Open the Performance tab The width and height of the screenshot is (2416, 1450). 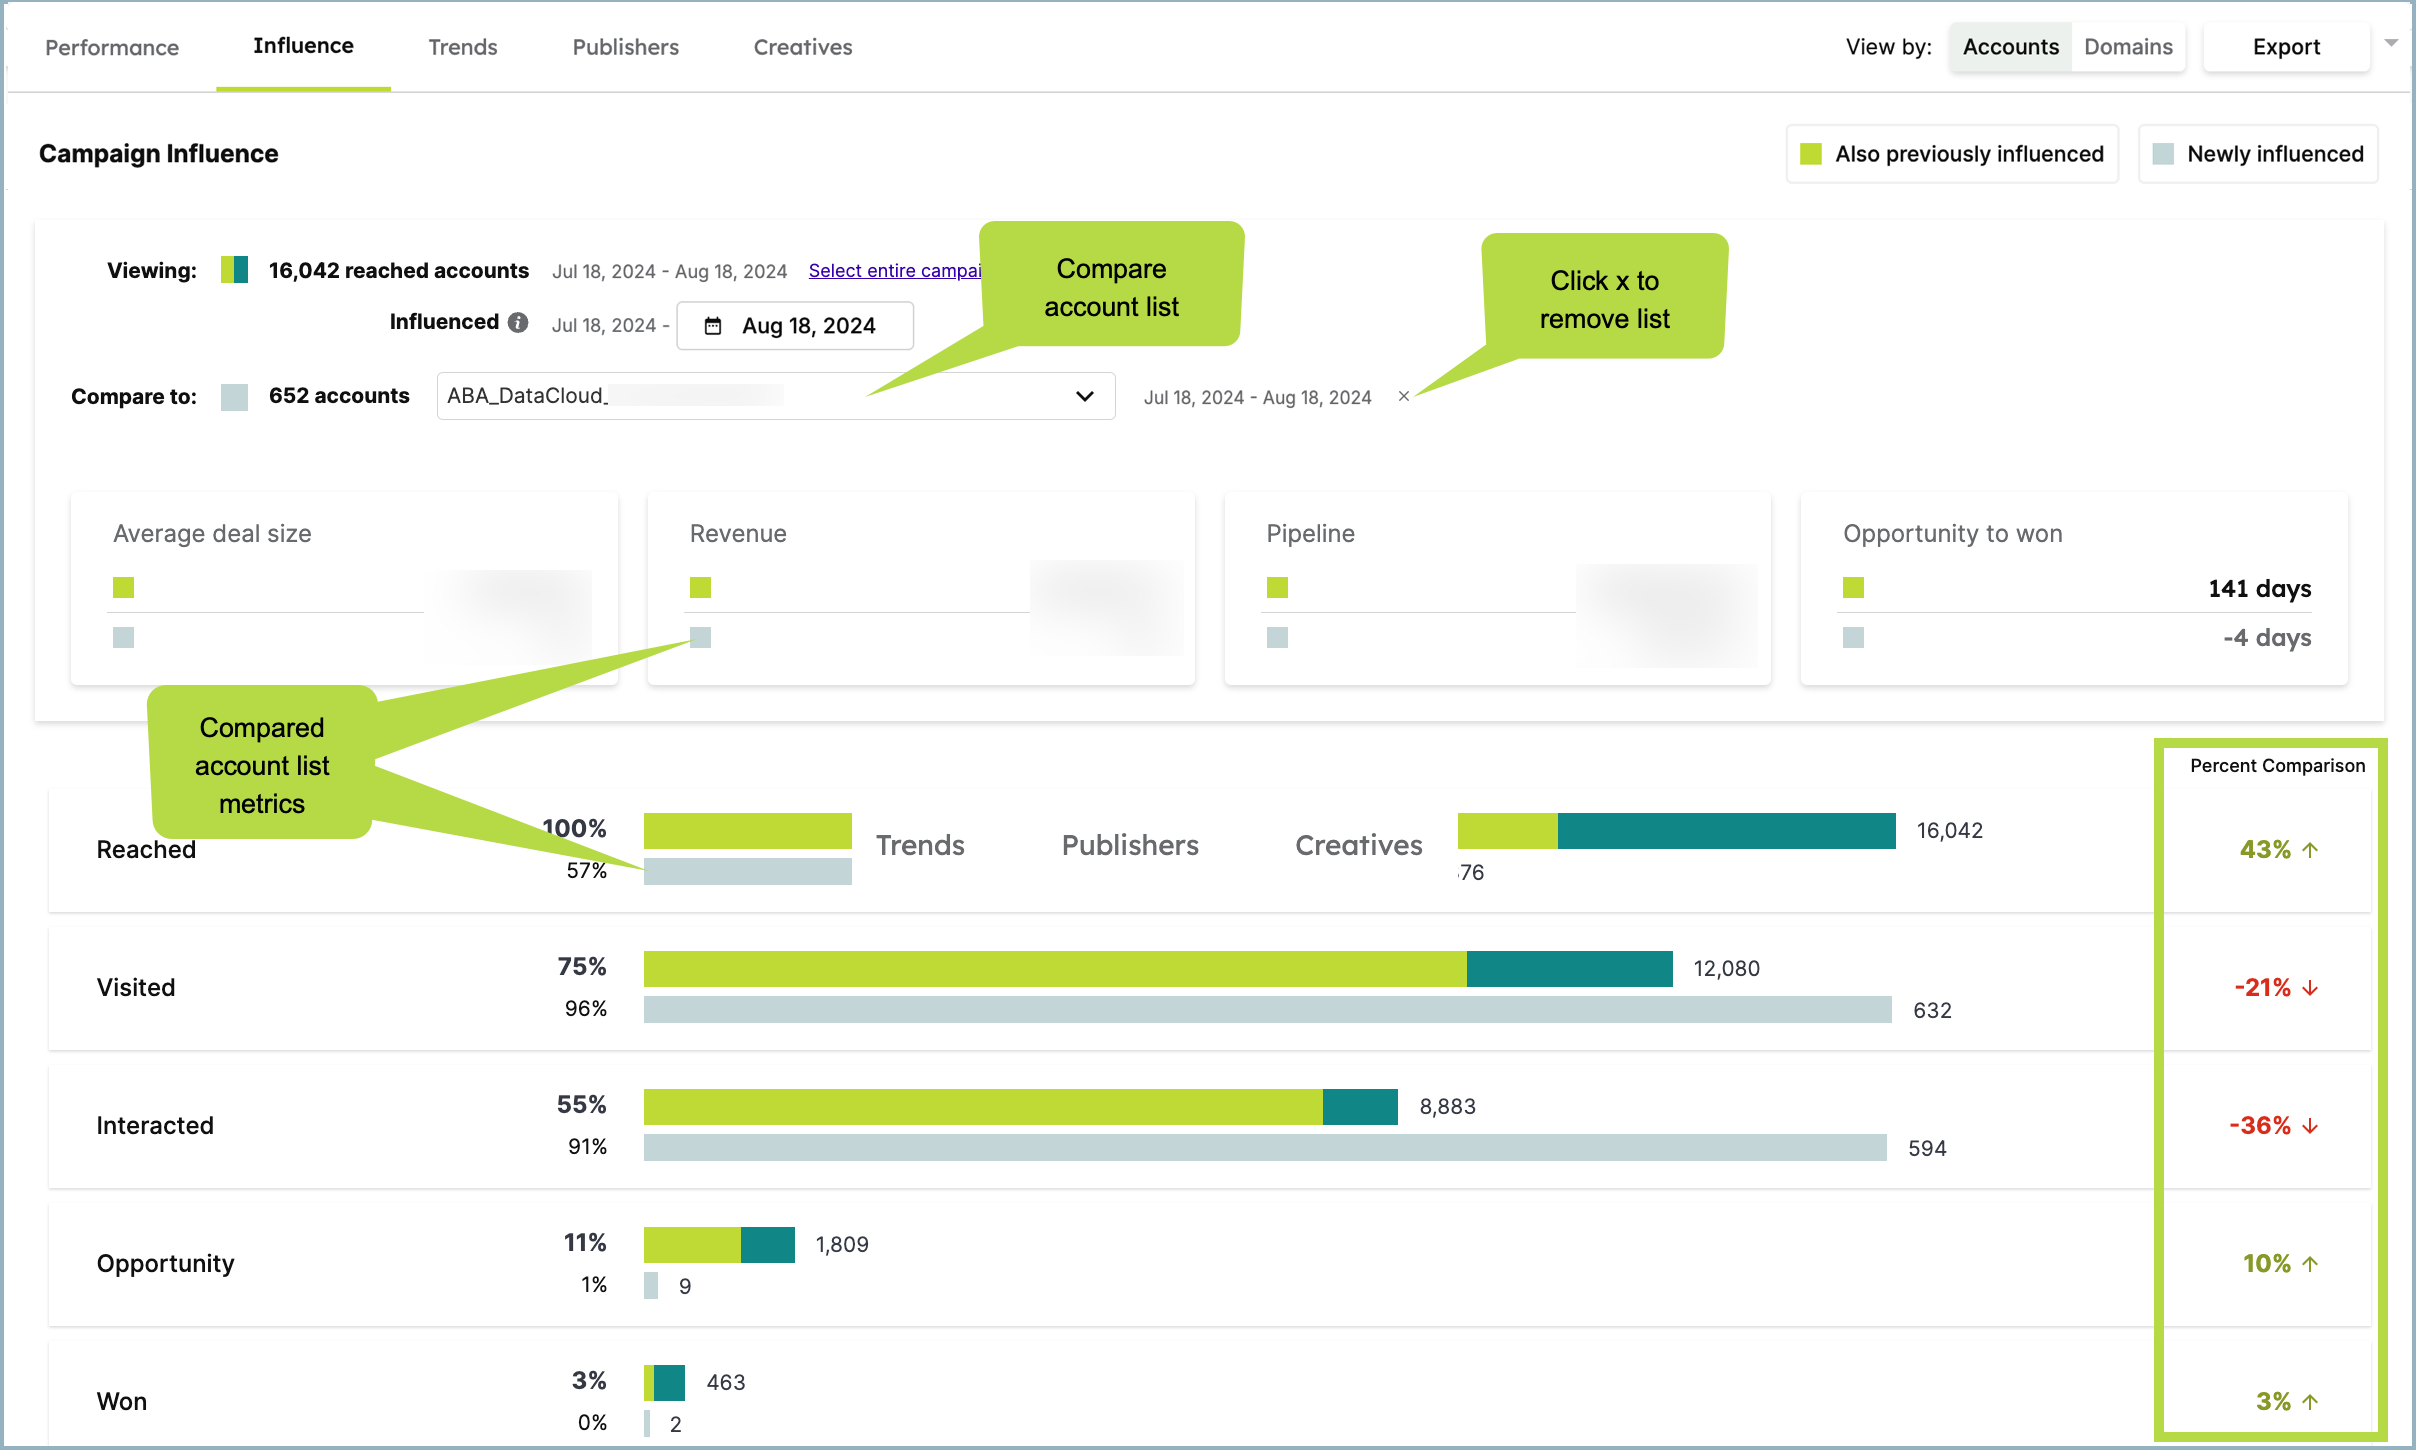tap(112, 47)
